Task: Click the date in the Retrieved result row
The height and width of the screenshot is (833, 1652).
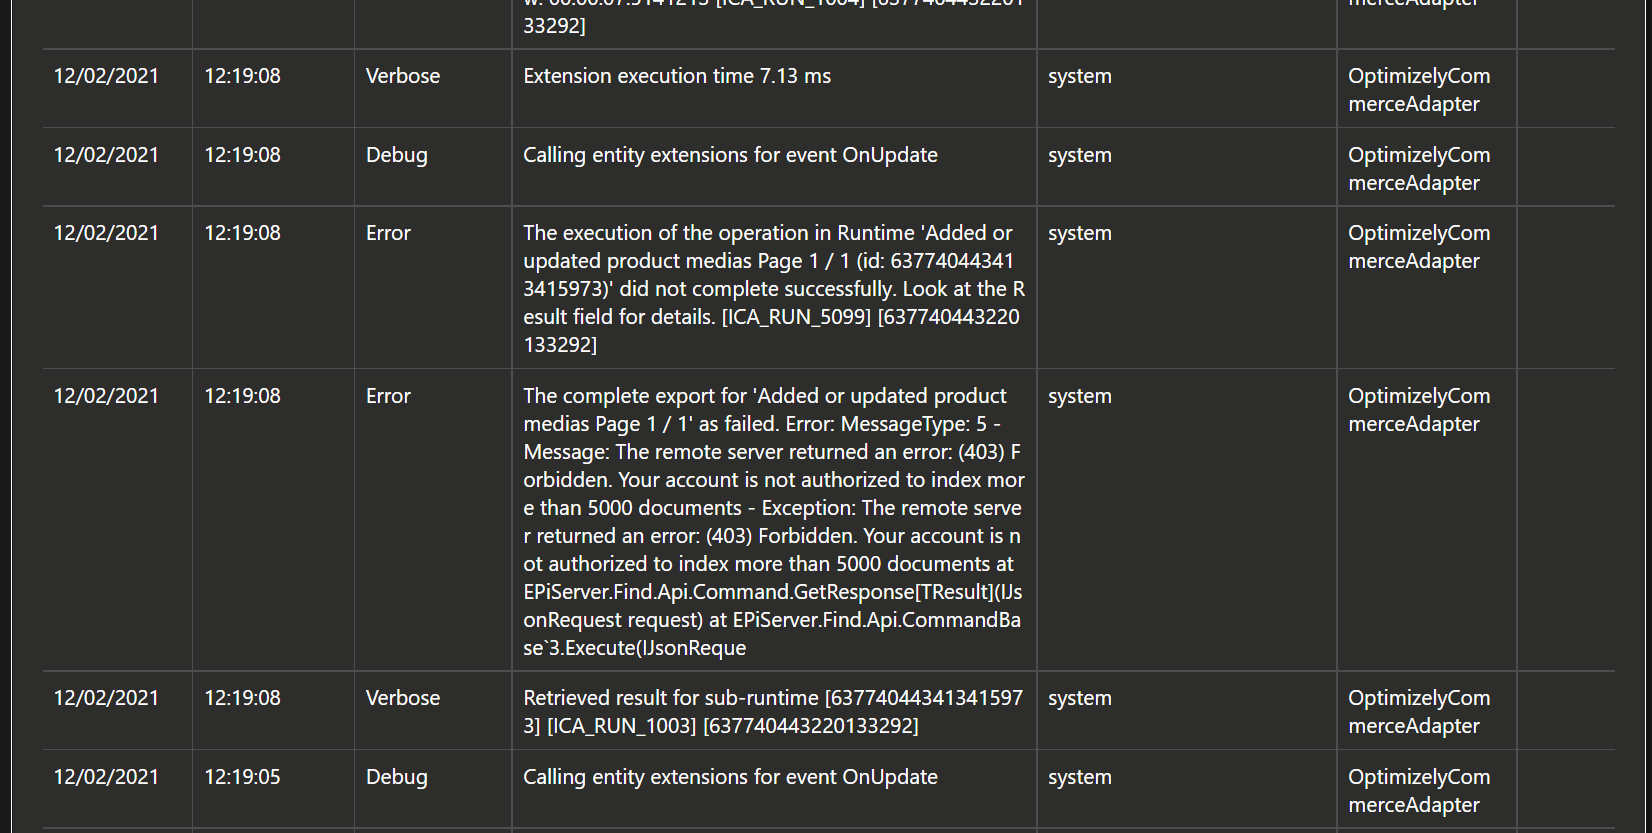Action: [106, 698]
